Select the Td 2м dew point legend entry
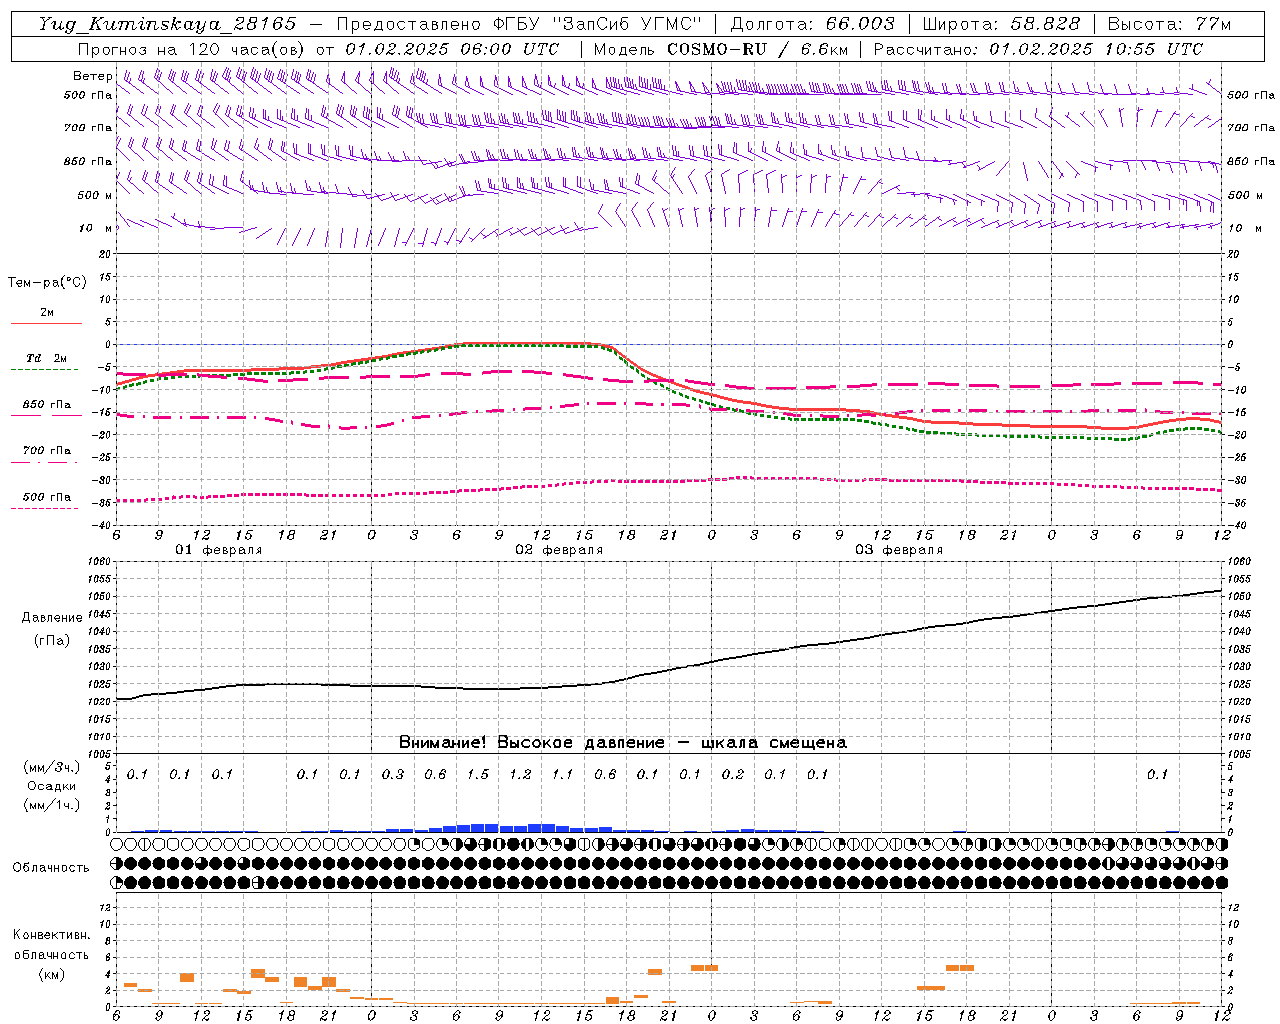The width and height of the screenshot is (1280, 1024). [46, 358]
